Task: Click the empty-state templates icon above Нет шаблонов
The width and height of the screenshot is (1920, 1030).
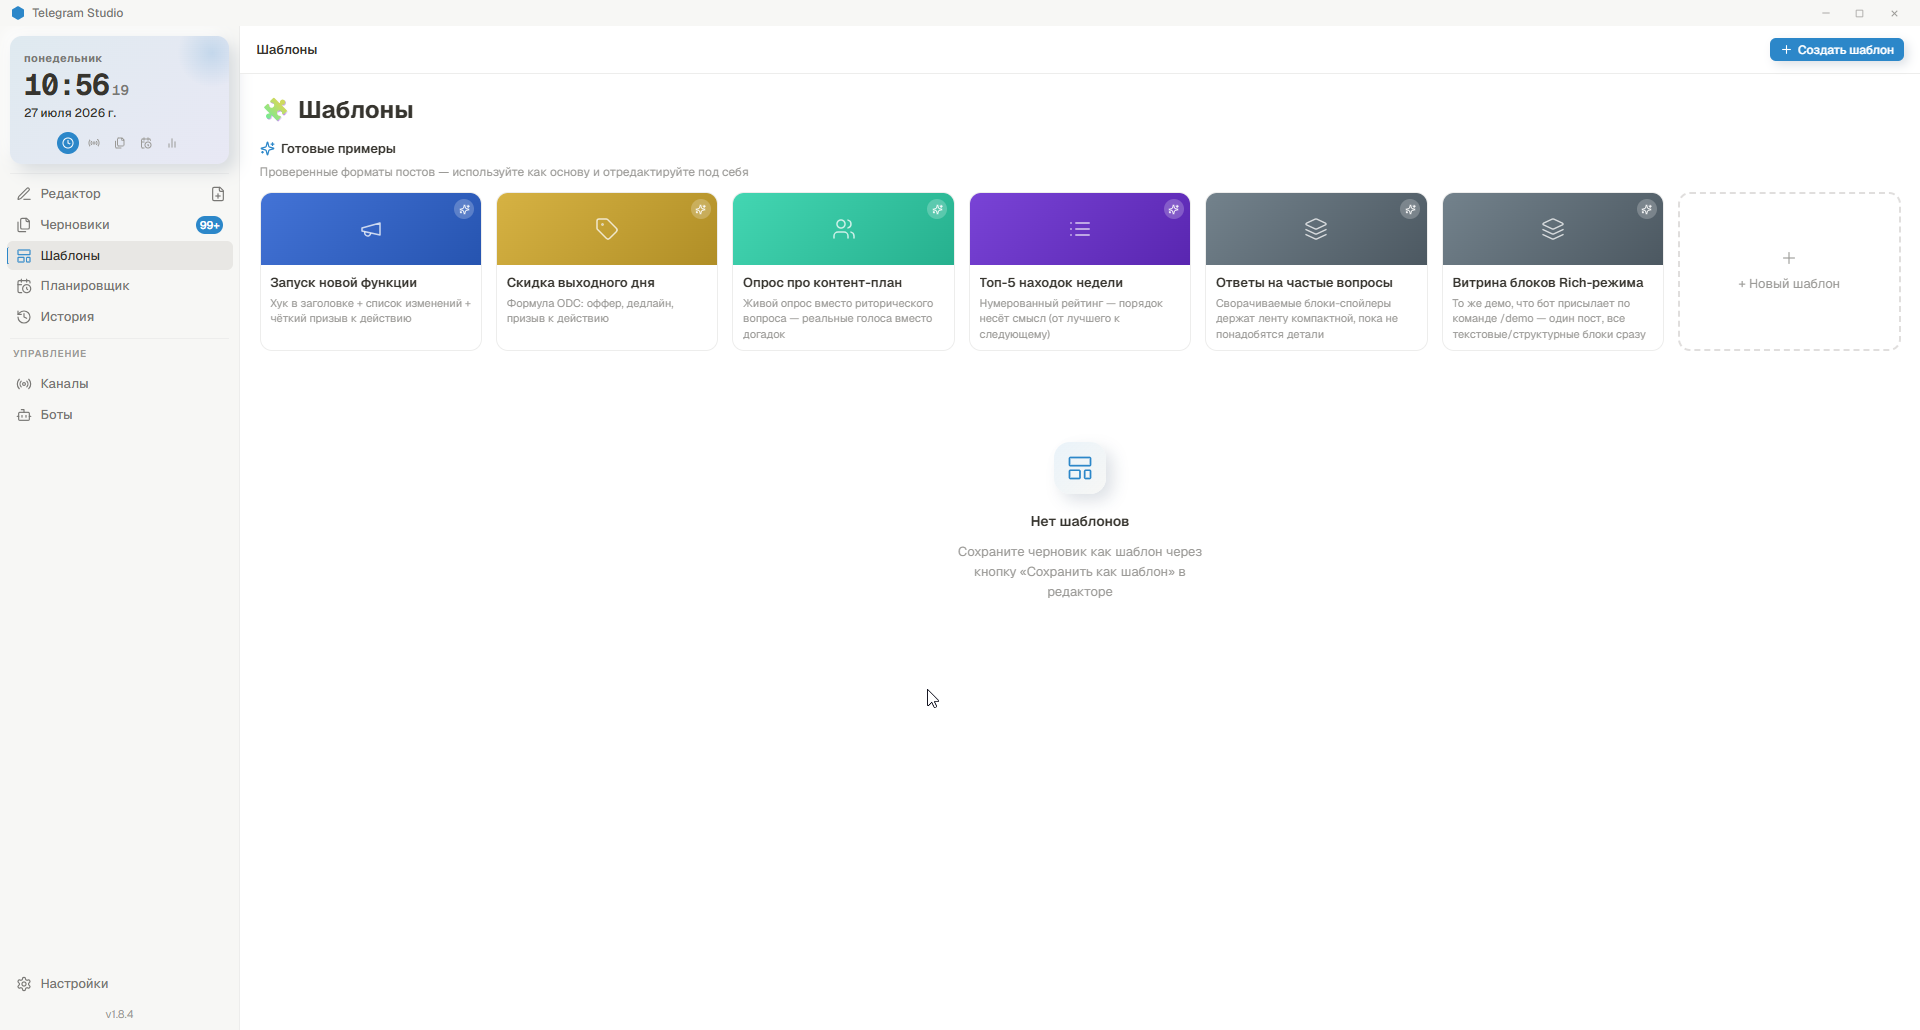Action: click(1080, 468)
